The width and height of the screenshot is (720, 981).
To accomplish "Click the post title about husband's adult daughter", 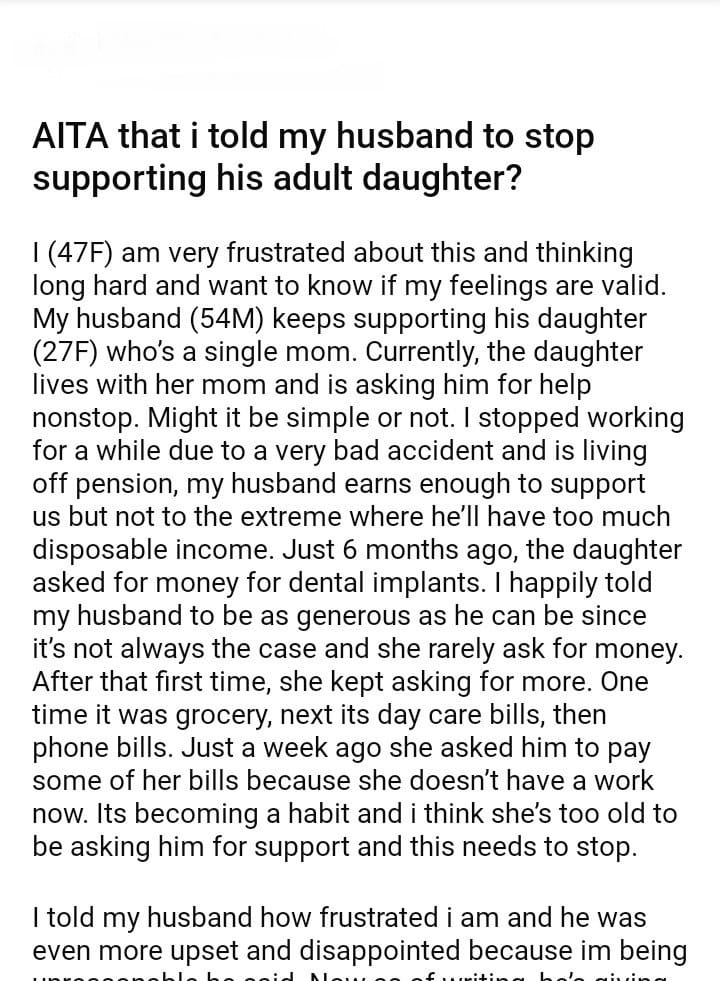I will click(313, 157).
